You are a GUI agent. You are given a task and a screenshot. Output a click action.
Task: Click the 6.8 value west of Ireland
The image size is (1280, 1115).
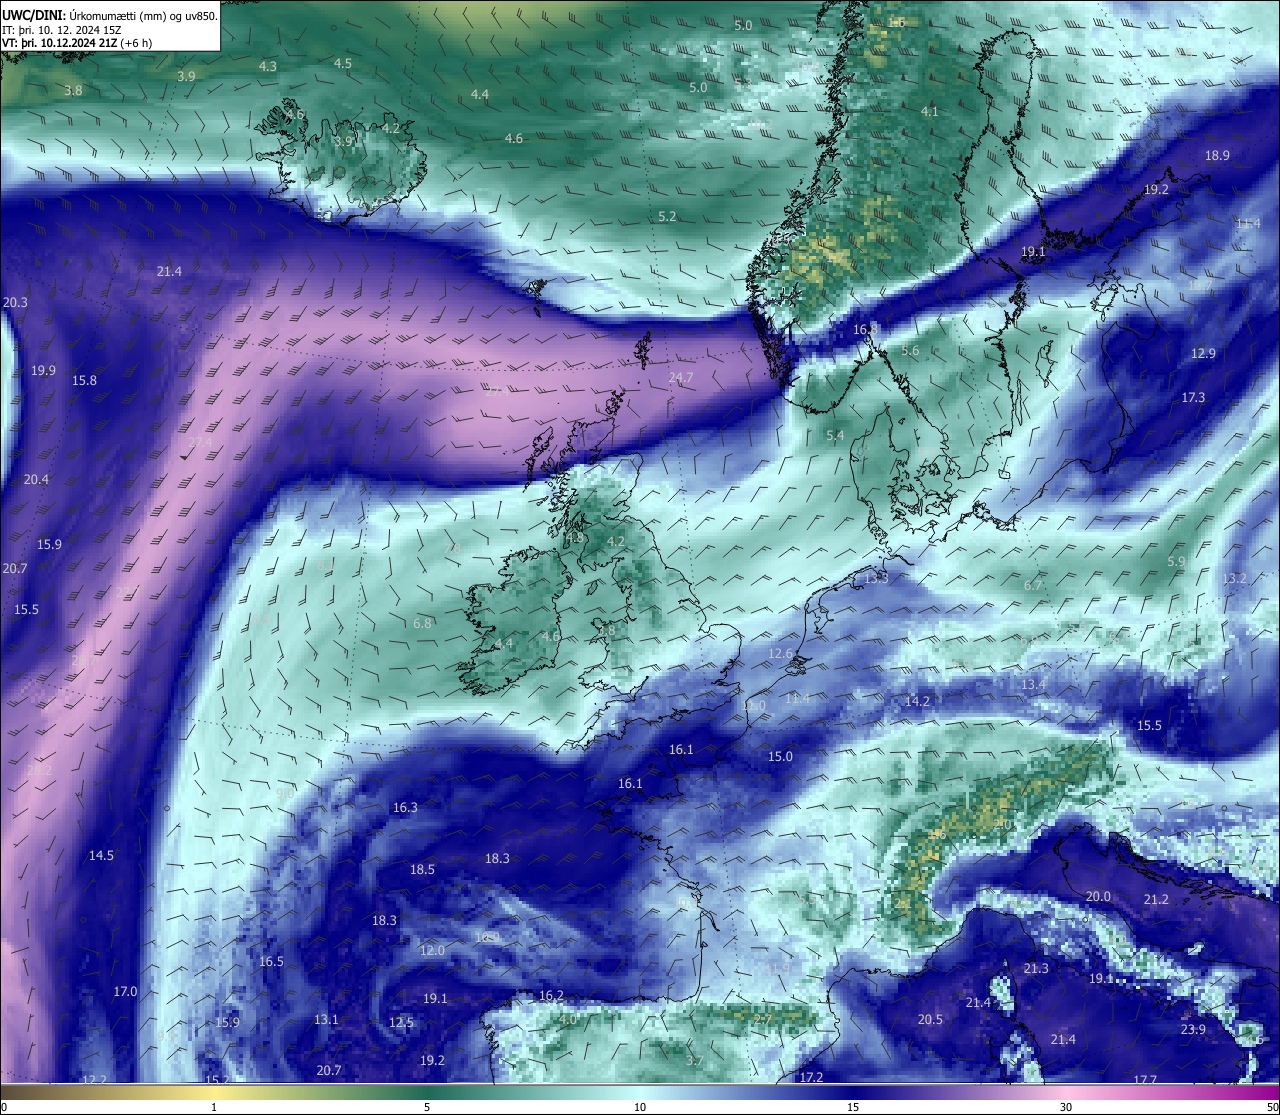point(422,624)
